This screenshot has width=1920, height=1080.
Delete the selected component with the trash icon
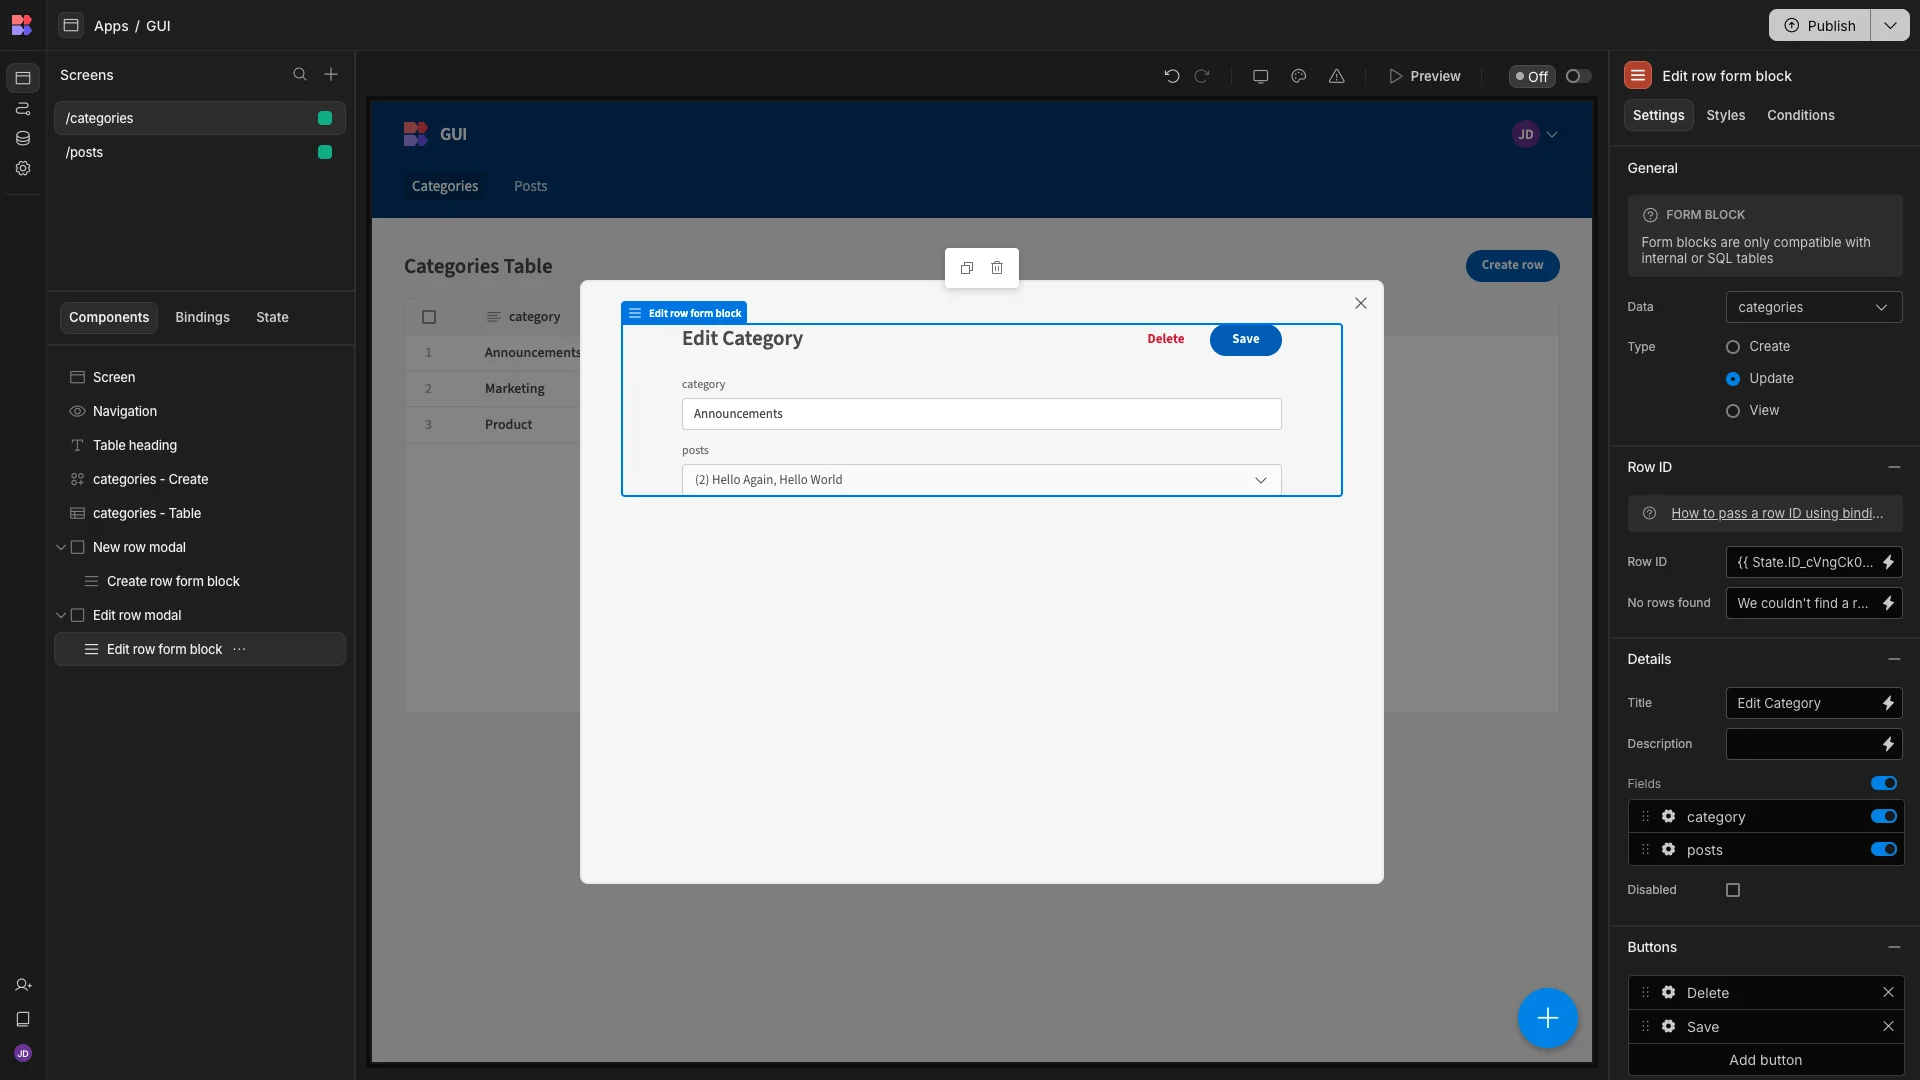tap(997, 268)
